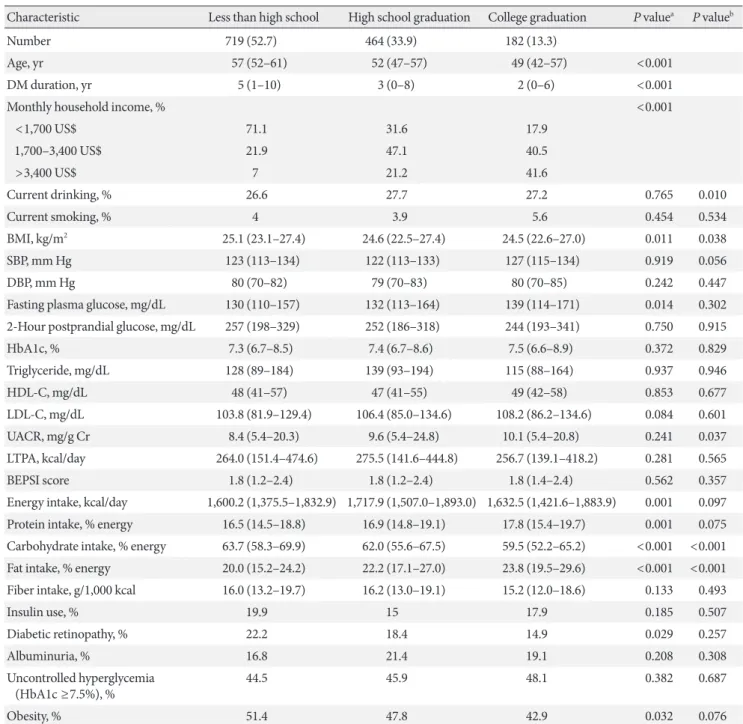The image size is (743, 724).
Task: Click the 'HbA1c, %' row label
Action: point(33,349)
